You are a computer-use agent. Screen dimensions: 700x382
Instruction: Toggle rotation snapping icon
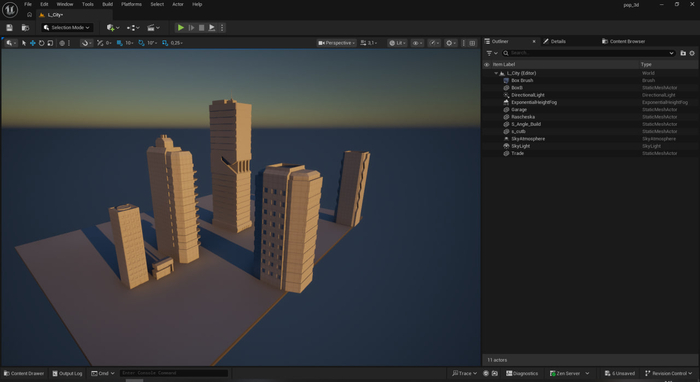coord(141,43)
